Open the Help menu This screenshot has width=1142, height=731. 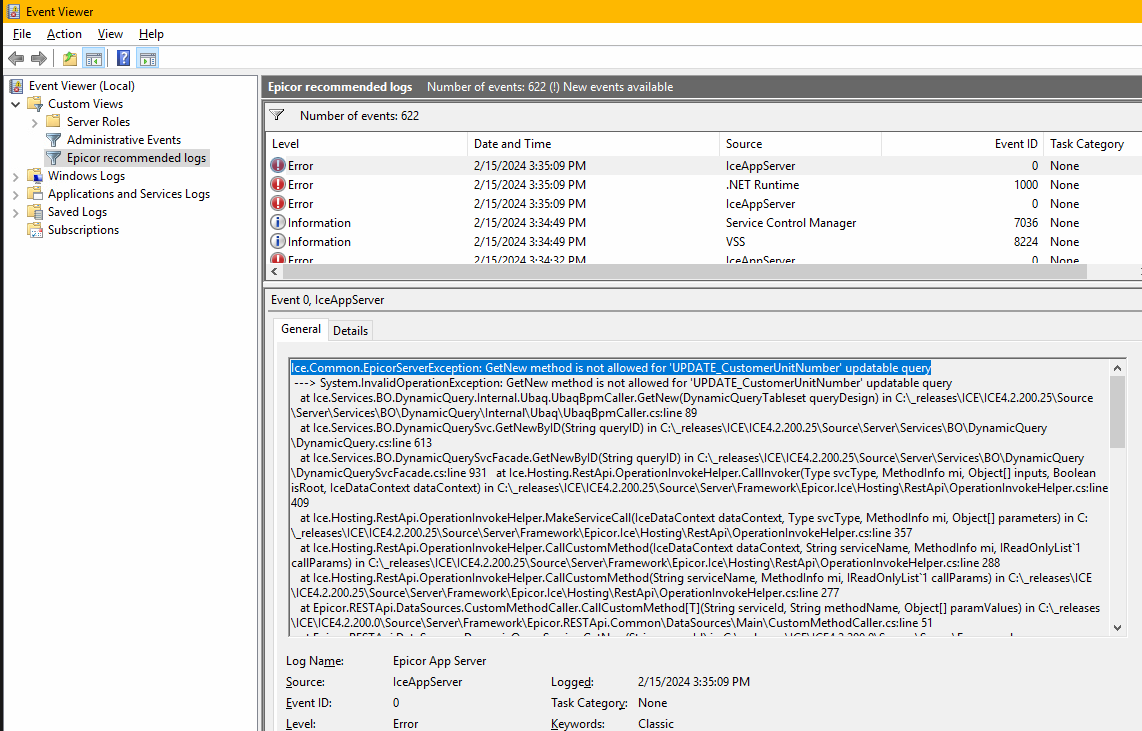151,33
